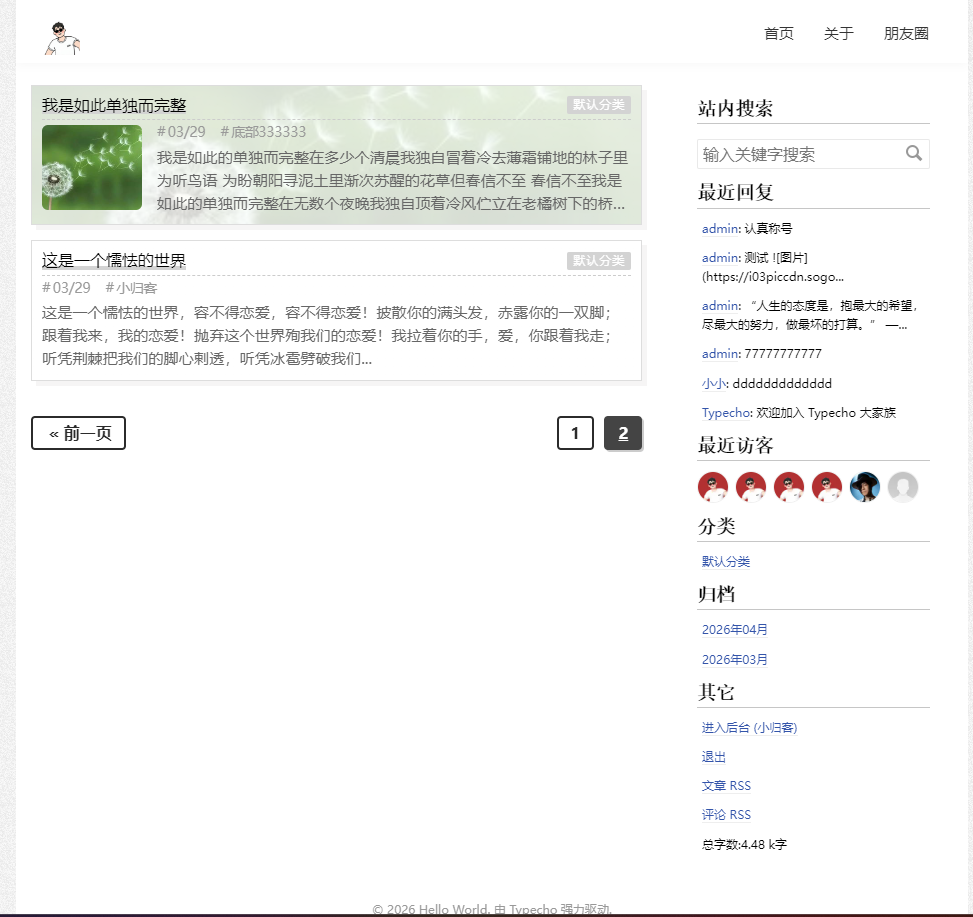973x917 pixels.
Task: Jump to page 1
Action: point(575,433)
